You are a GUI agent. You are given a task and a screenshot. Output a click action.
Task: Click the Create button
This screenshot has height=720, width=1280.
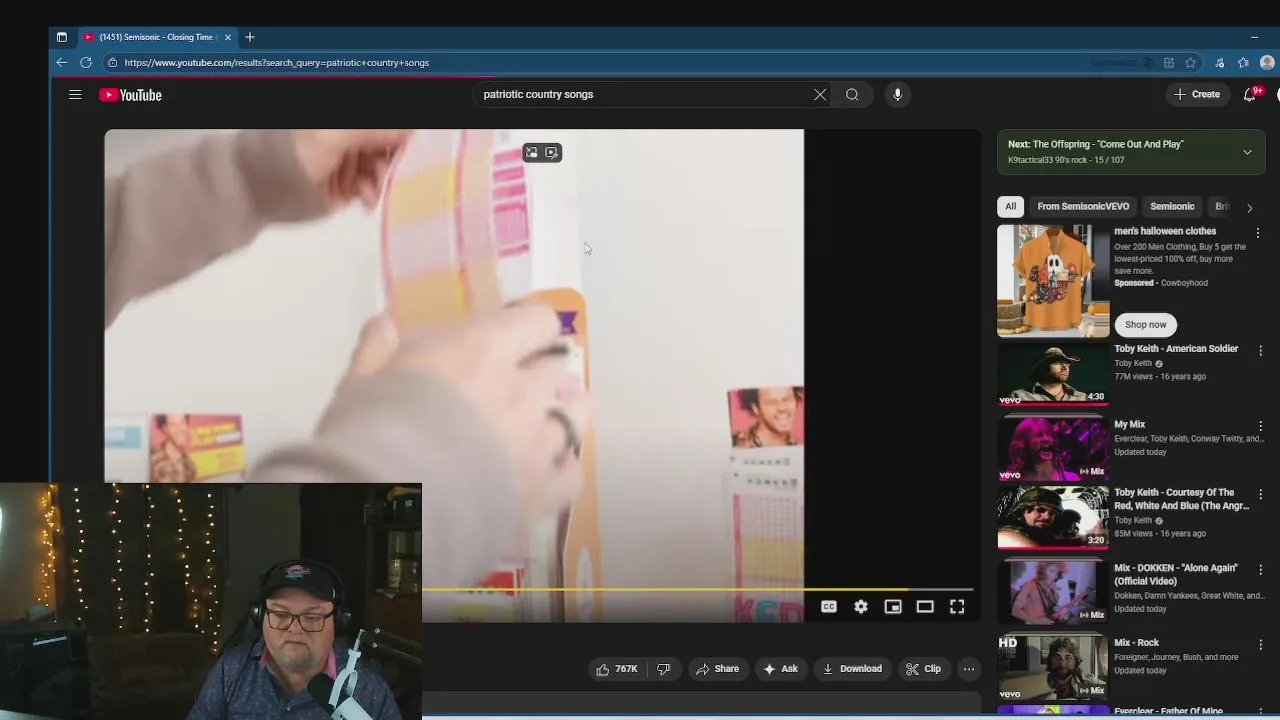pos(1197,94)
